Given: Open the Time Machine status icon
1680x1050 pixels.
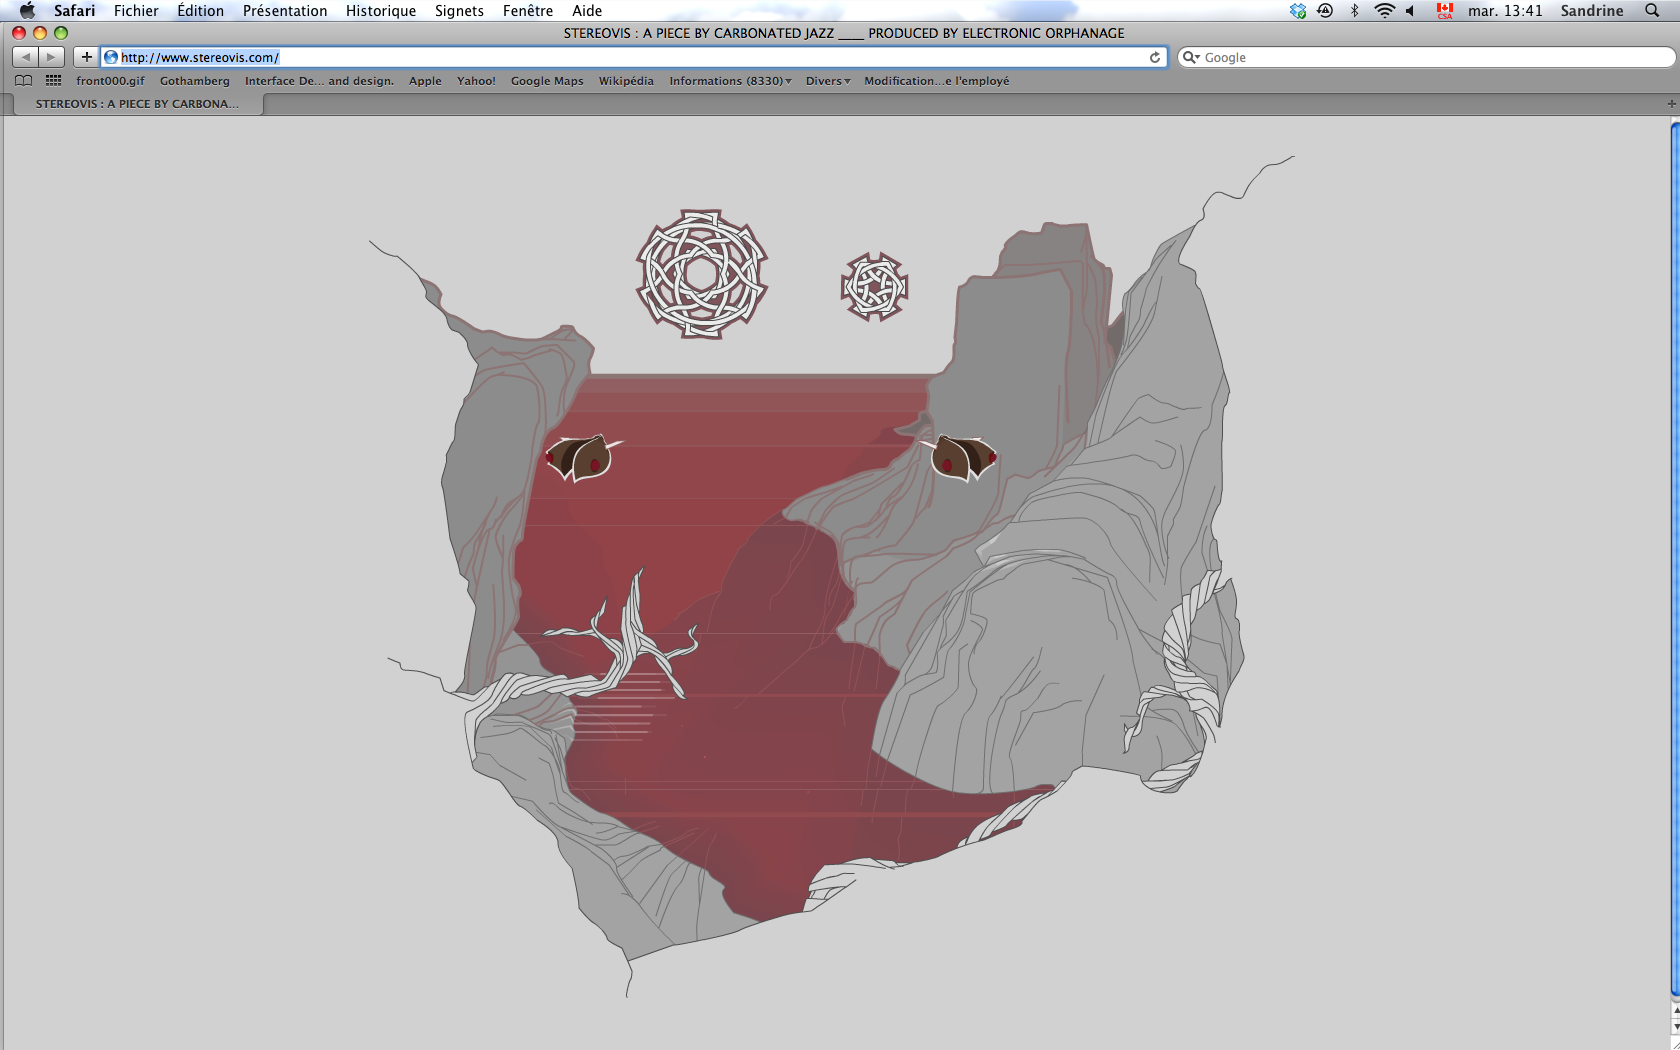Looking at the screenshot, I should click(1326, 11).
